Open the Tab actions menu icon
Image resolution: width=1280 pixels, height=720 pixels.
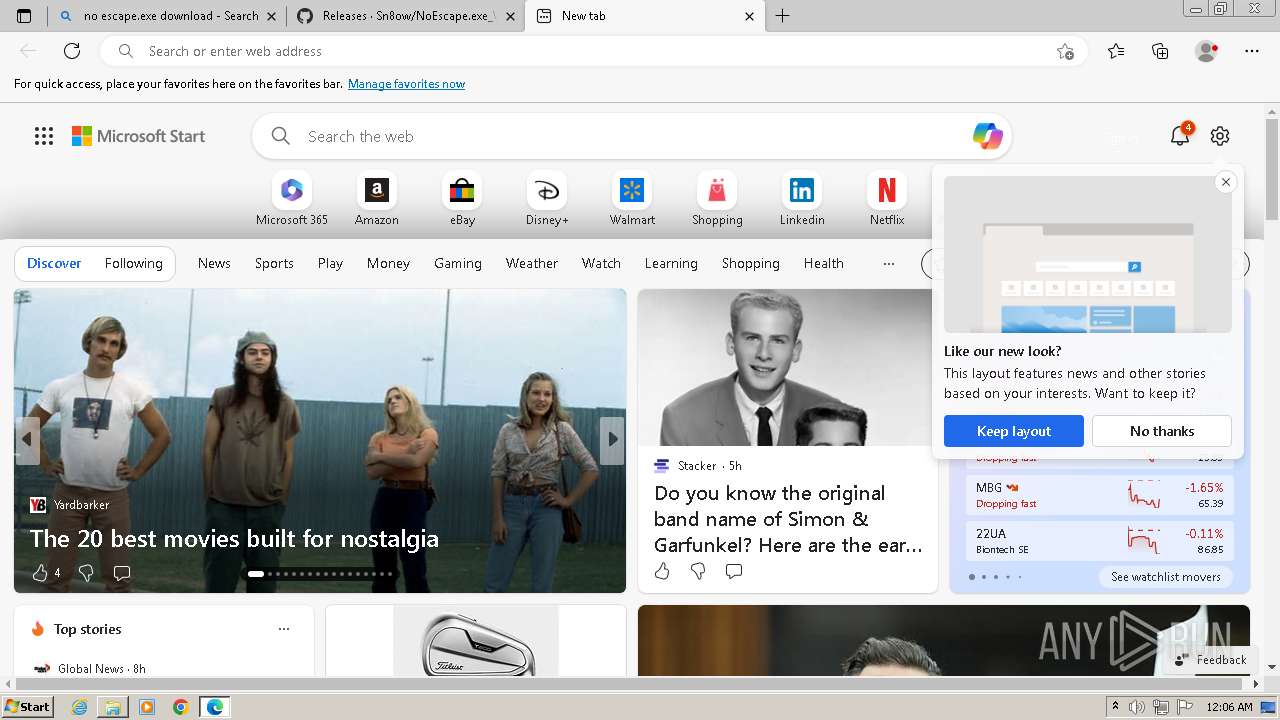tap(24, 16)
